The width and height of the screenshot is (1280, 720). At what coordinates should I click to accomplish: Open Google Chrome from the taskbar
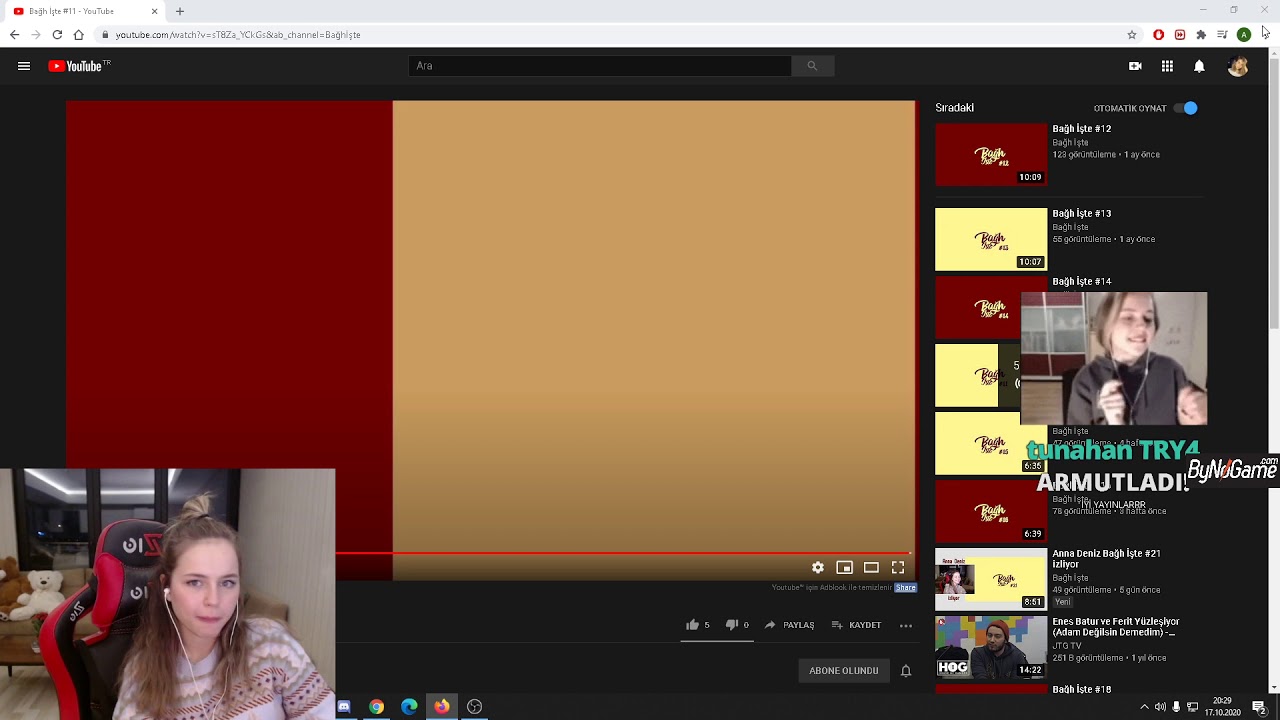376,707
